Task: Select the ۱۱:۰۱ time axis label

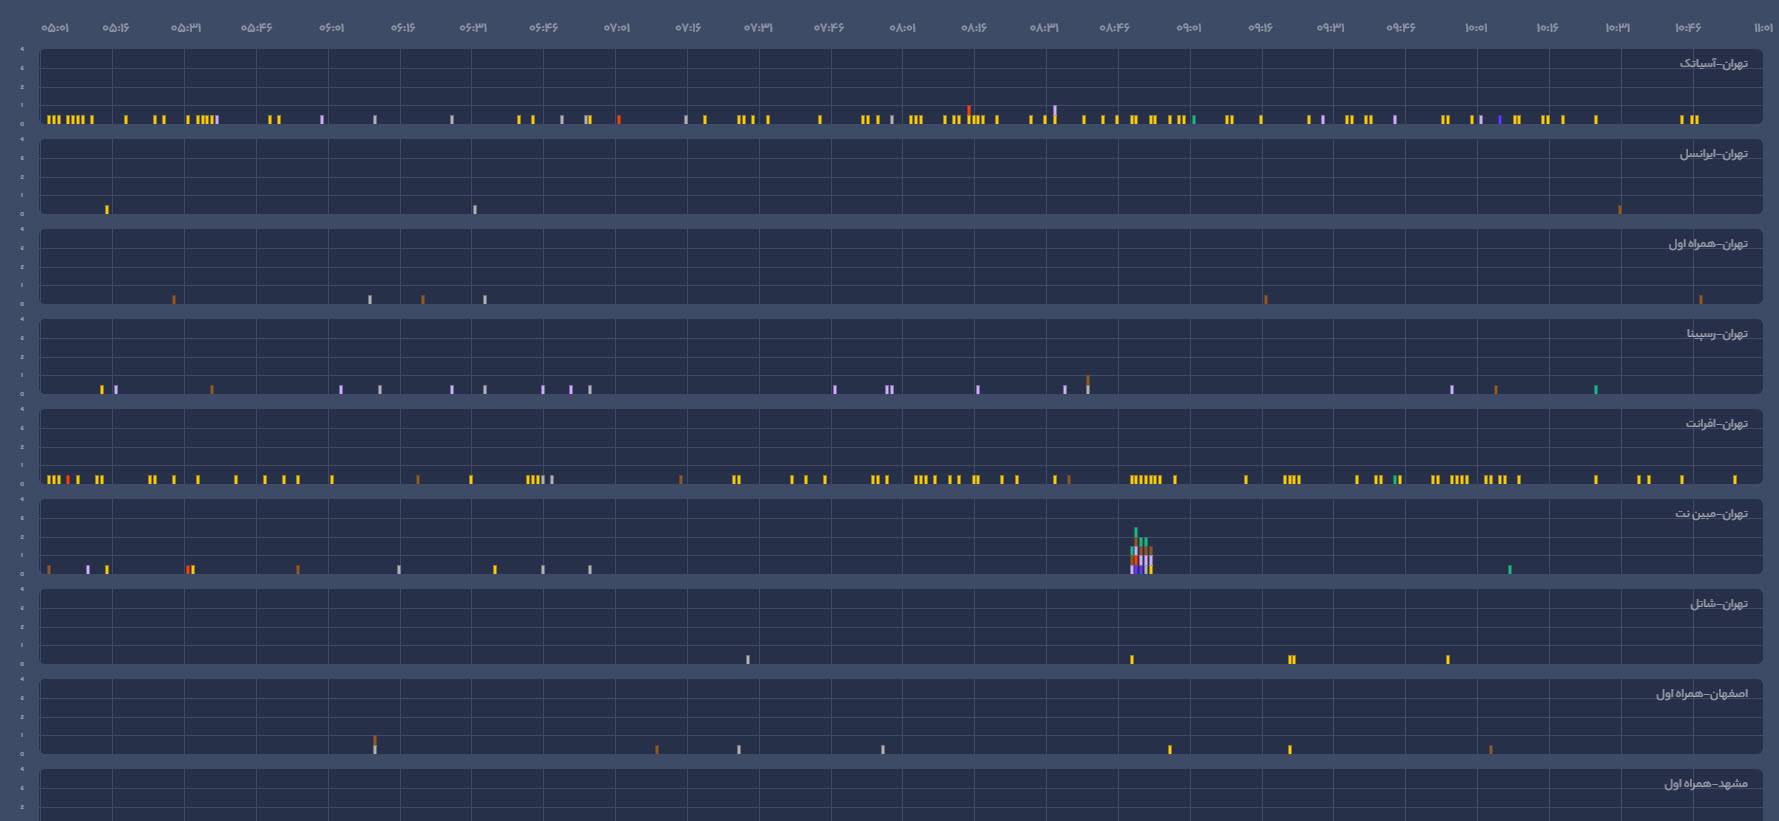Action: [1763, 28]
